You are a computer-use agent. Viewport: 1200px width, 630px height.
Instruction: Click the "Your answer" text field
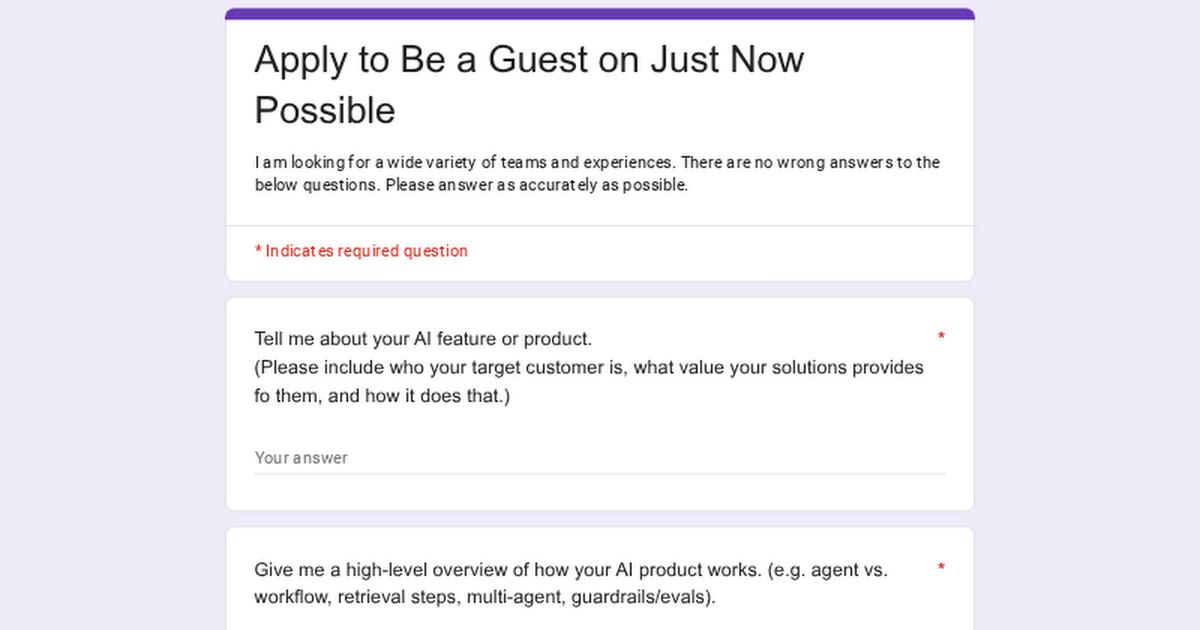tap(600, 458)
